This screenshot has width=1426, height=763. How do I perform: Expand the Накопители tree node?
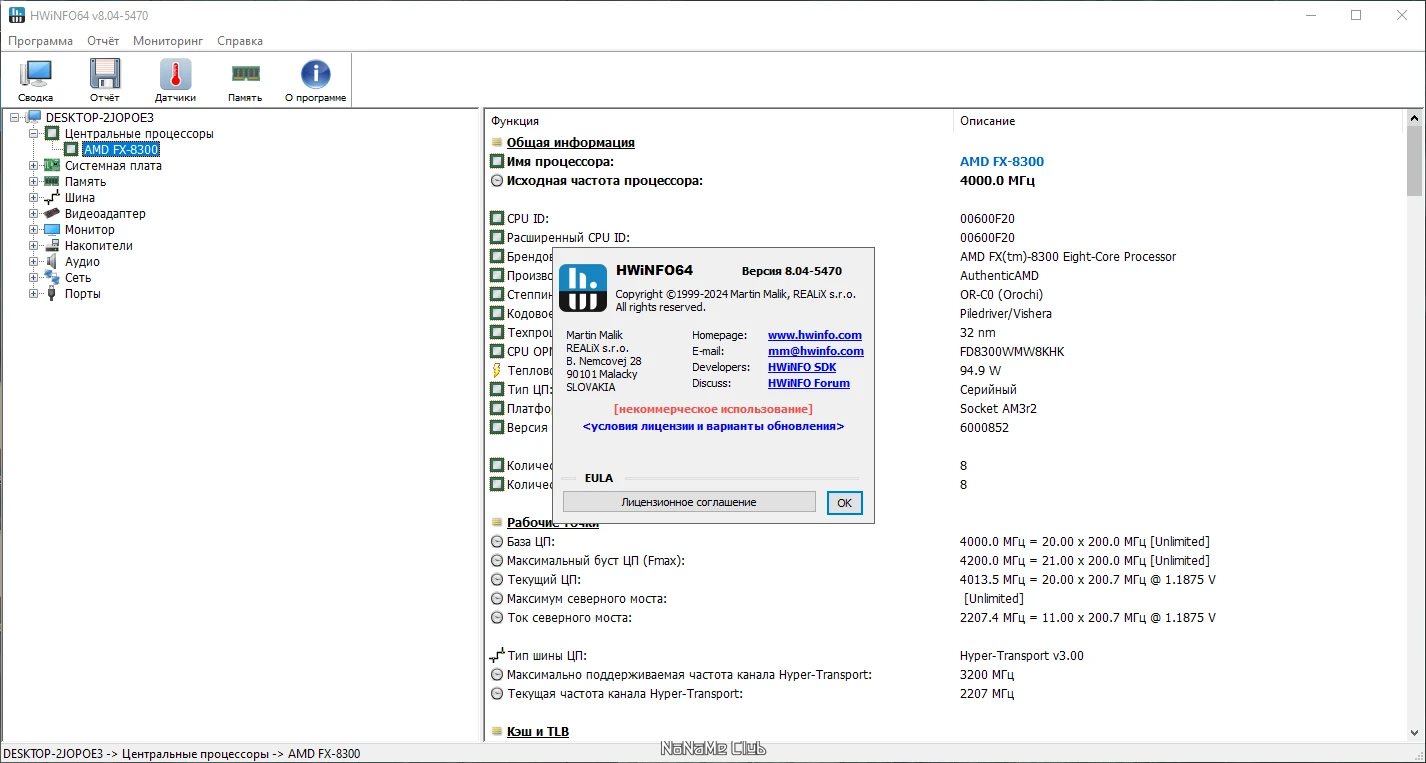point(33,246)
